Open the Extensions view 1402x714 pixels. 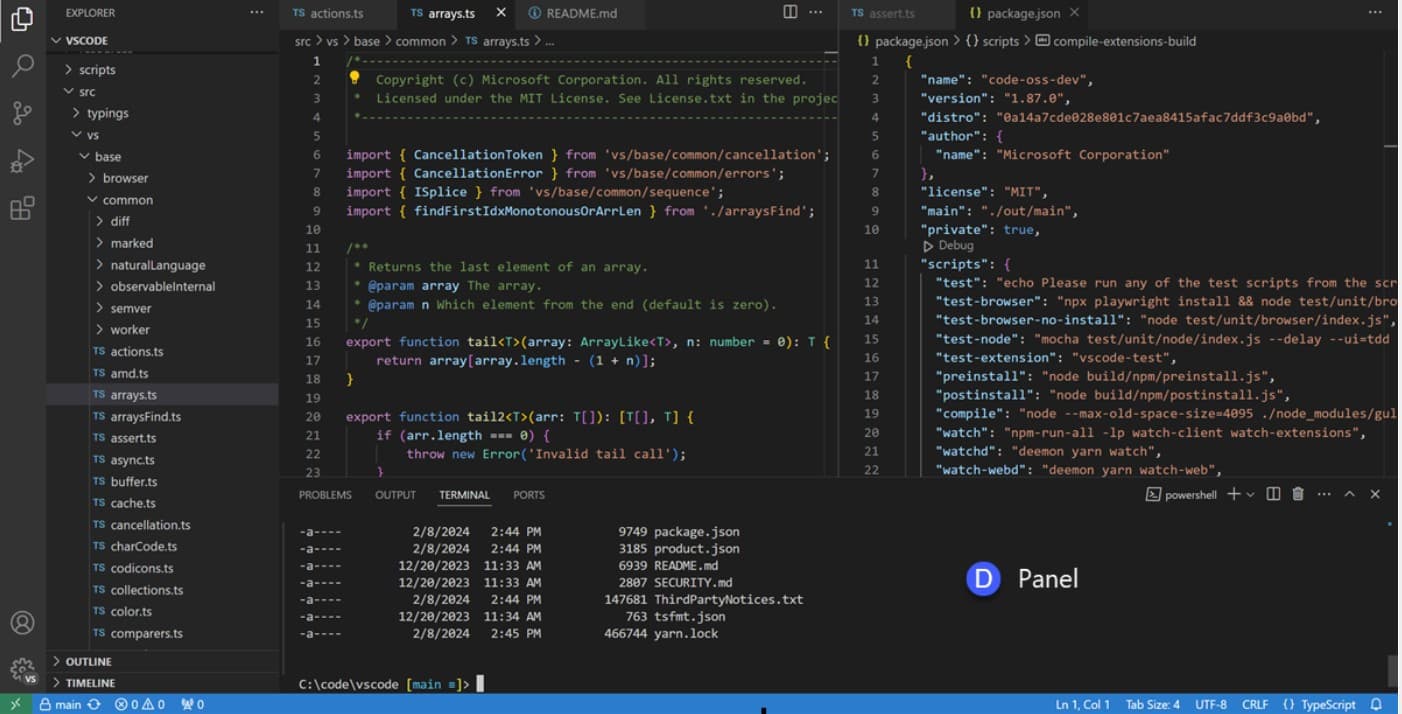pyautogui.click(x=22, y=208)
